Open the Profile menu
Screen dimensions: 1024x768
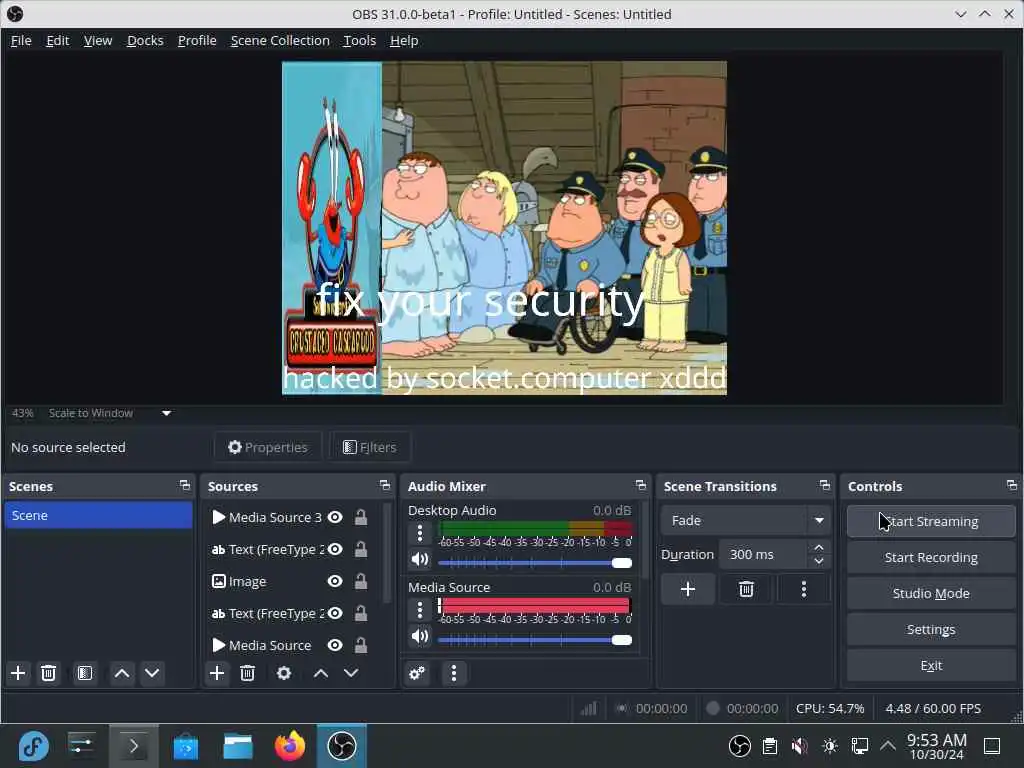coord(197,40)
